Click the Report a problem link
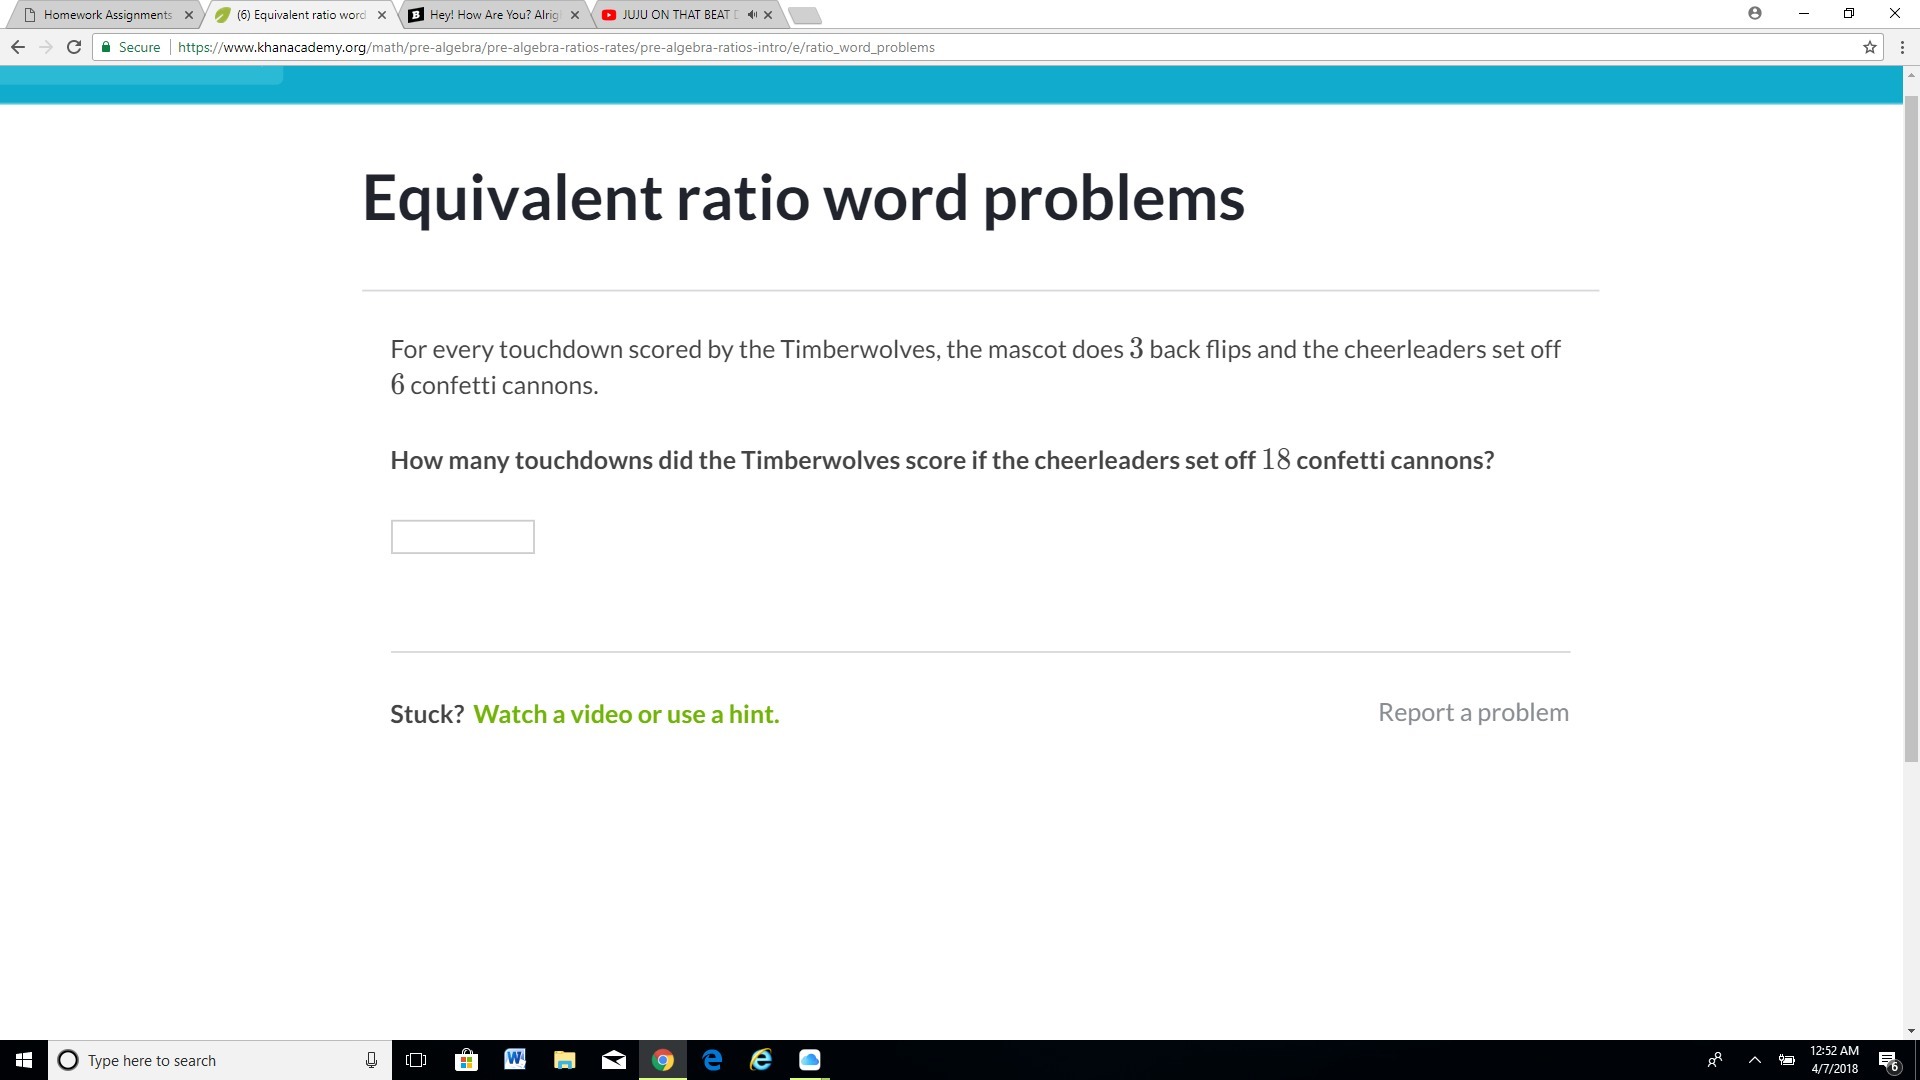 point(1473,712)
